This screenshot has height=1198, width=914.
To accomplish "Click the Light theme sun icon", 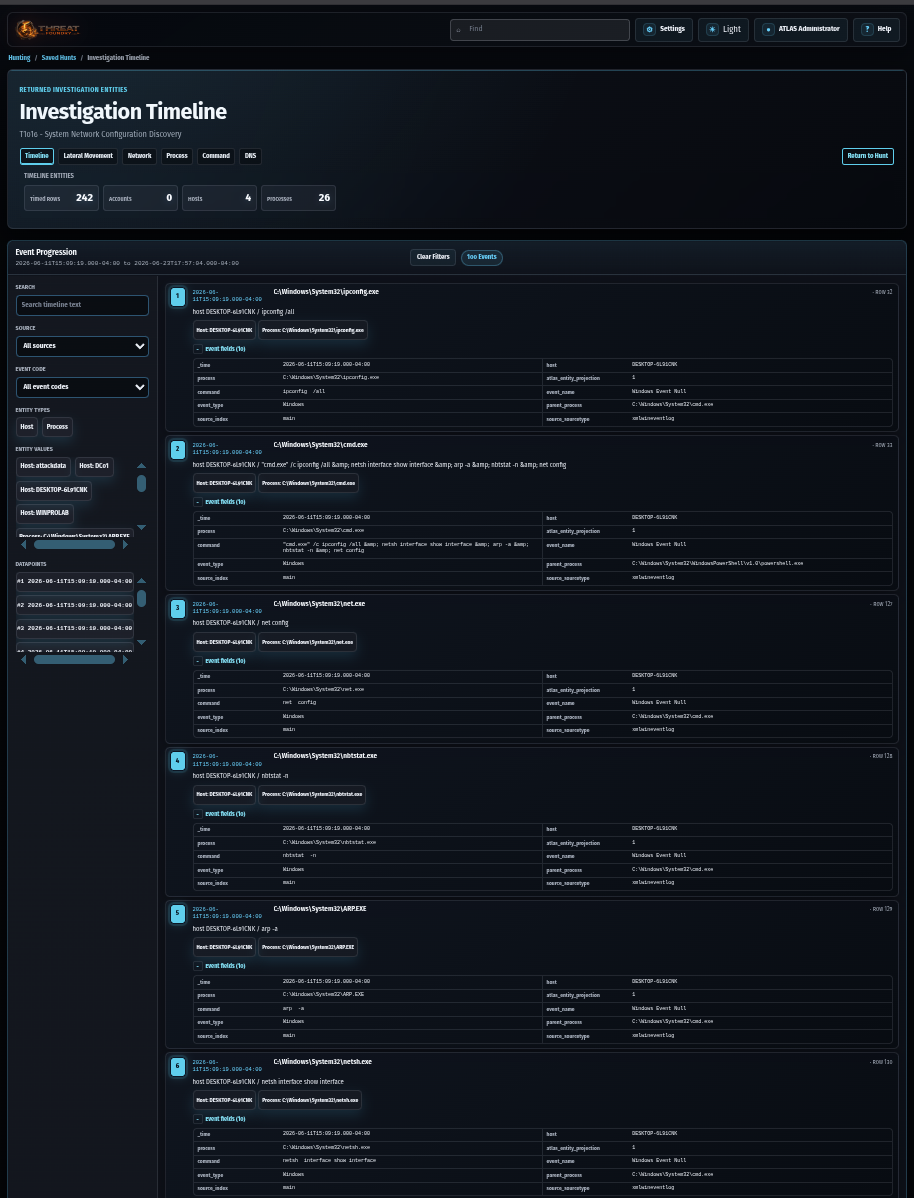I will [712, 29].
